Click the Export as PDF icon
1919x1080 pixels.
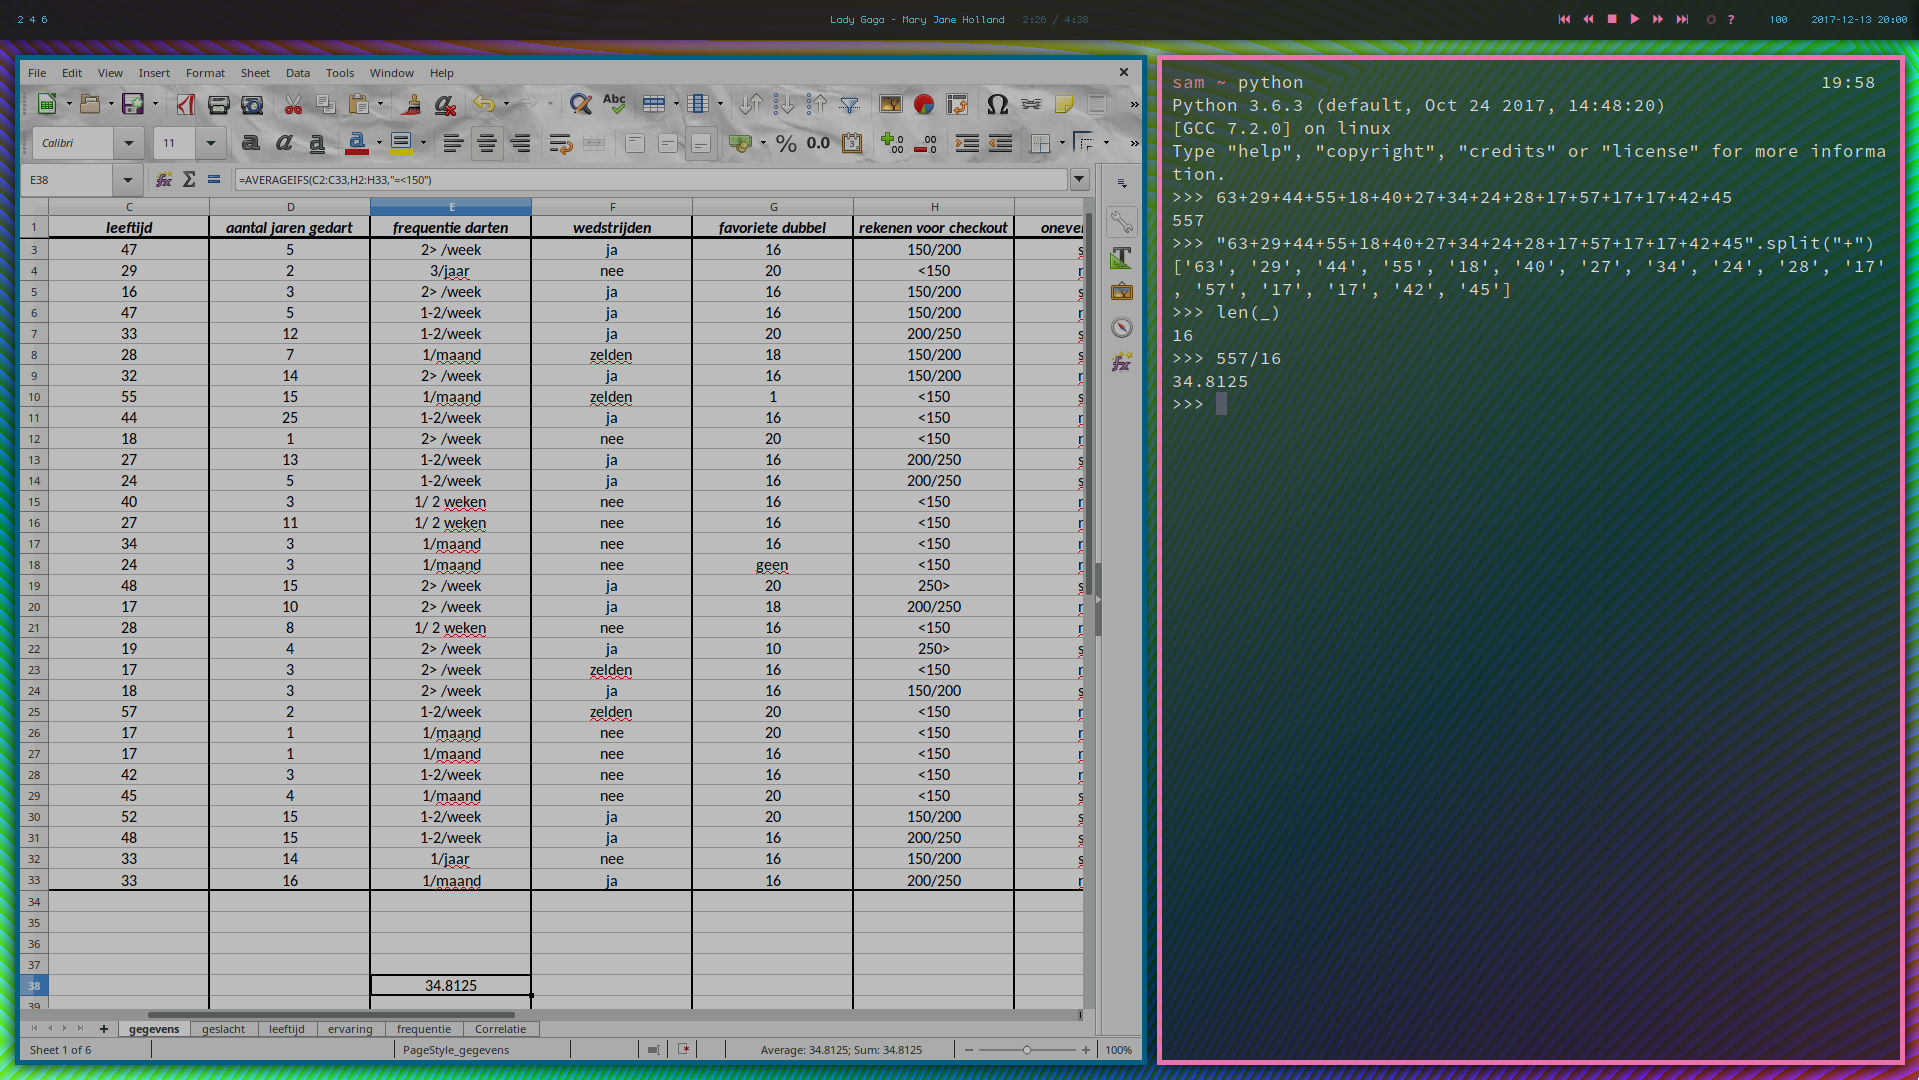[x=186, y=104]
